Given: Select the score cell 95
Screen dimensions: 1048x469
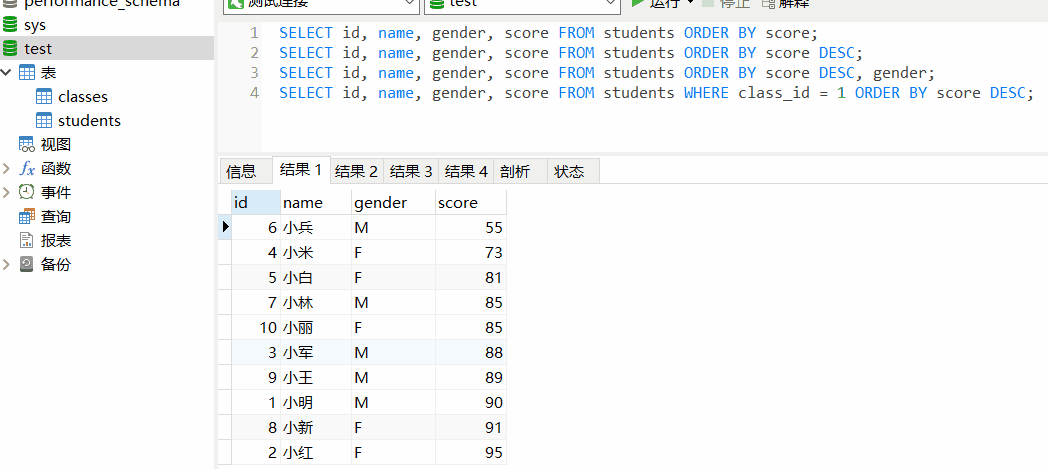Looking at the screenshot, I should [x=471, y=452].
